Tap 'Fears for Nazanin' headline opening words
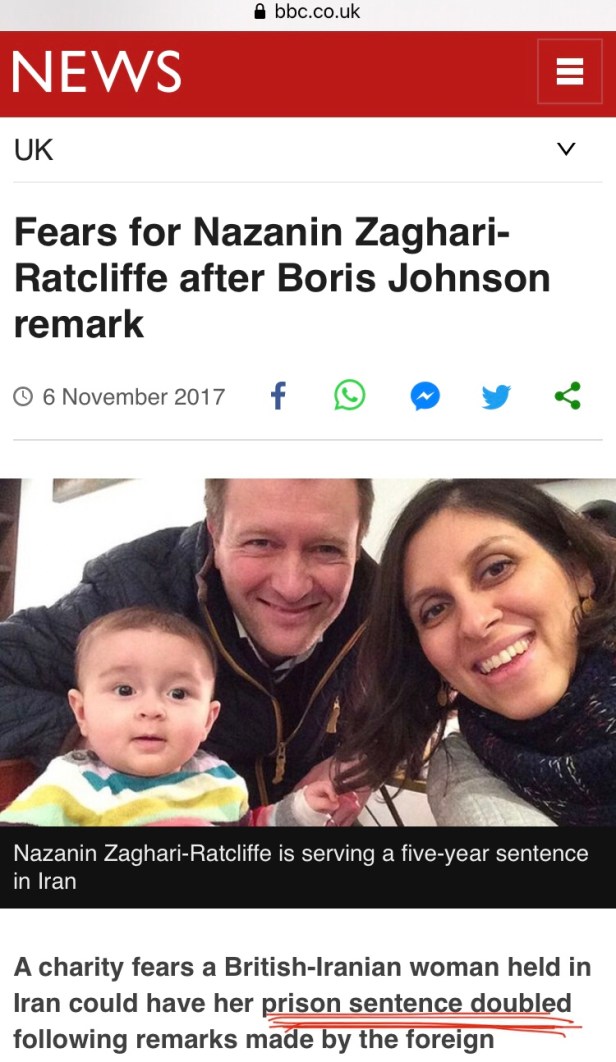Image resolution: width=616 pixels, height=1062 pixels. click(178, 232)
